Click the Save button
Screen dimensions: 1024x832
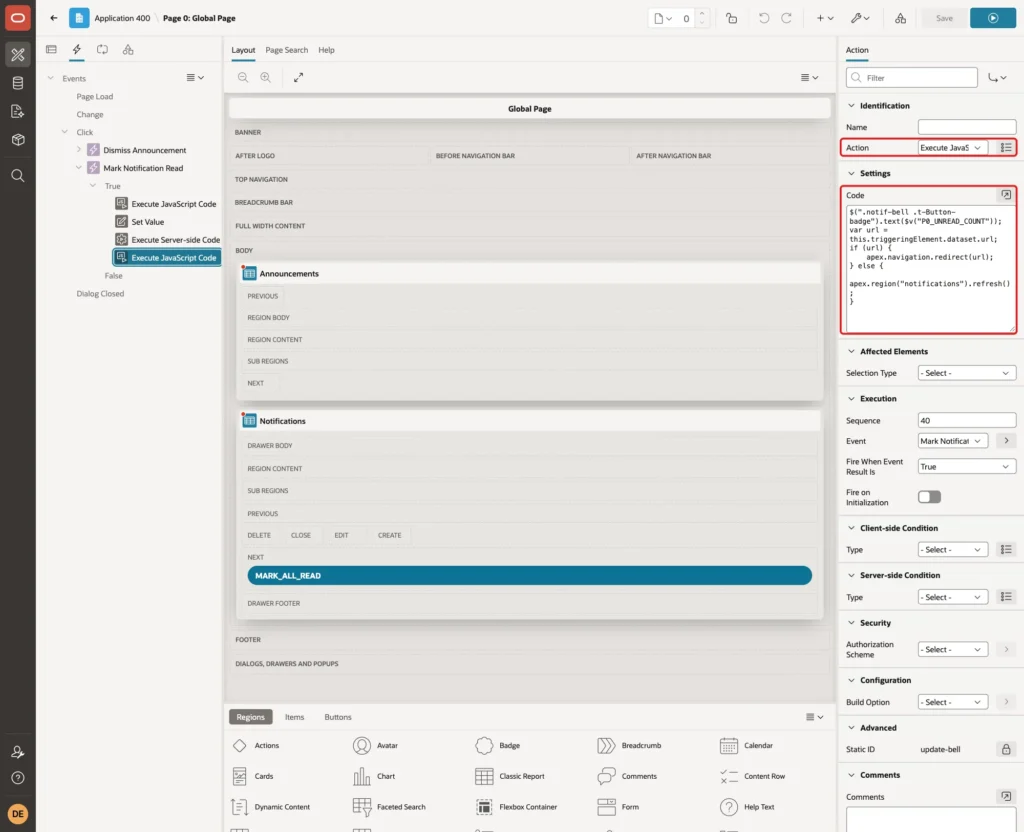pos(944,18)
